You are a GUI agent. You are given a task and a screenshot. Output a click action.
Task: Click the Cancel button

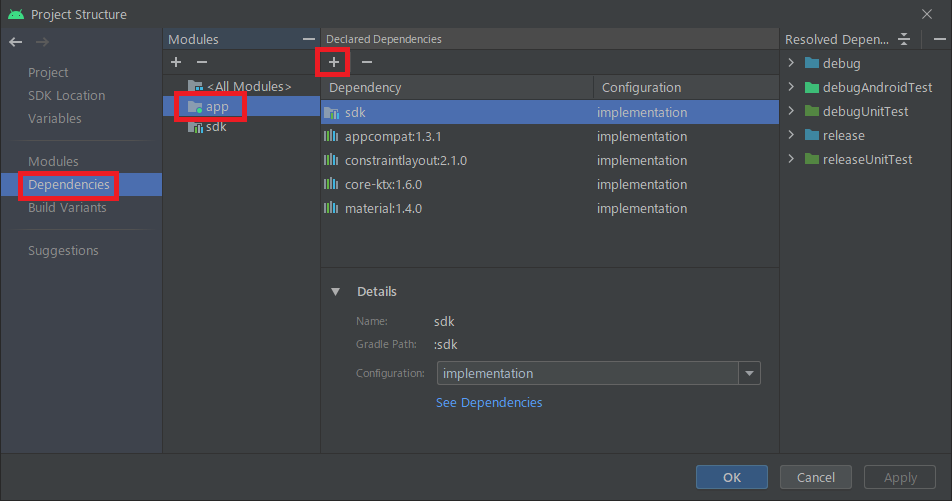(x=815, y=477)
